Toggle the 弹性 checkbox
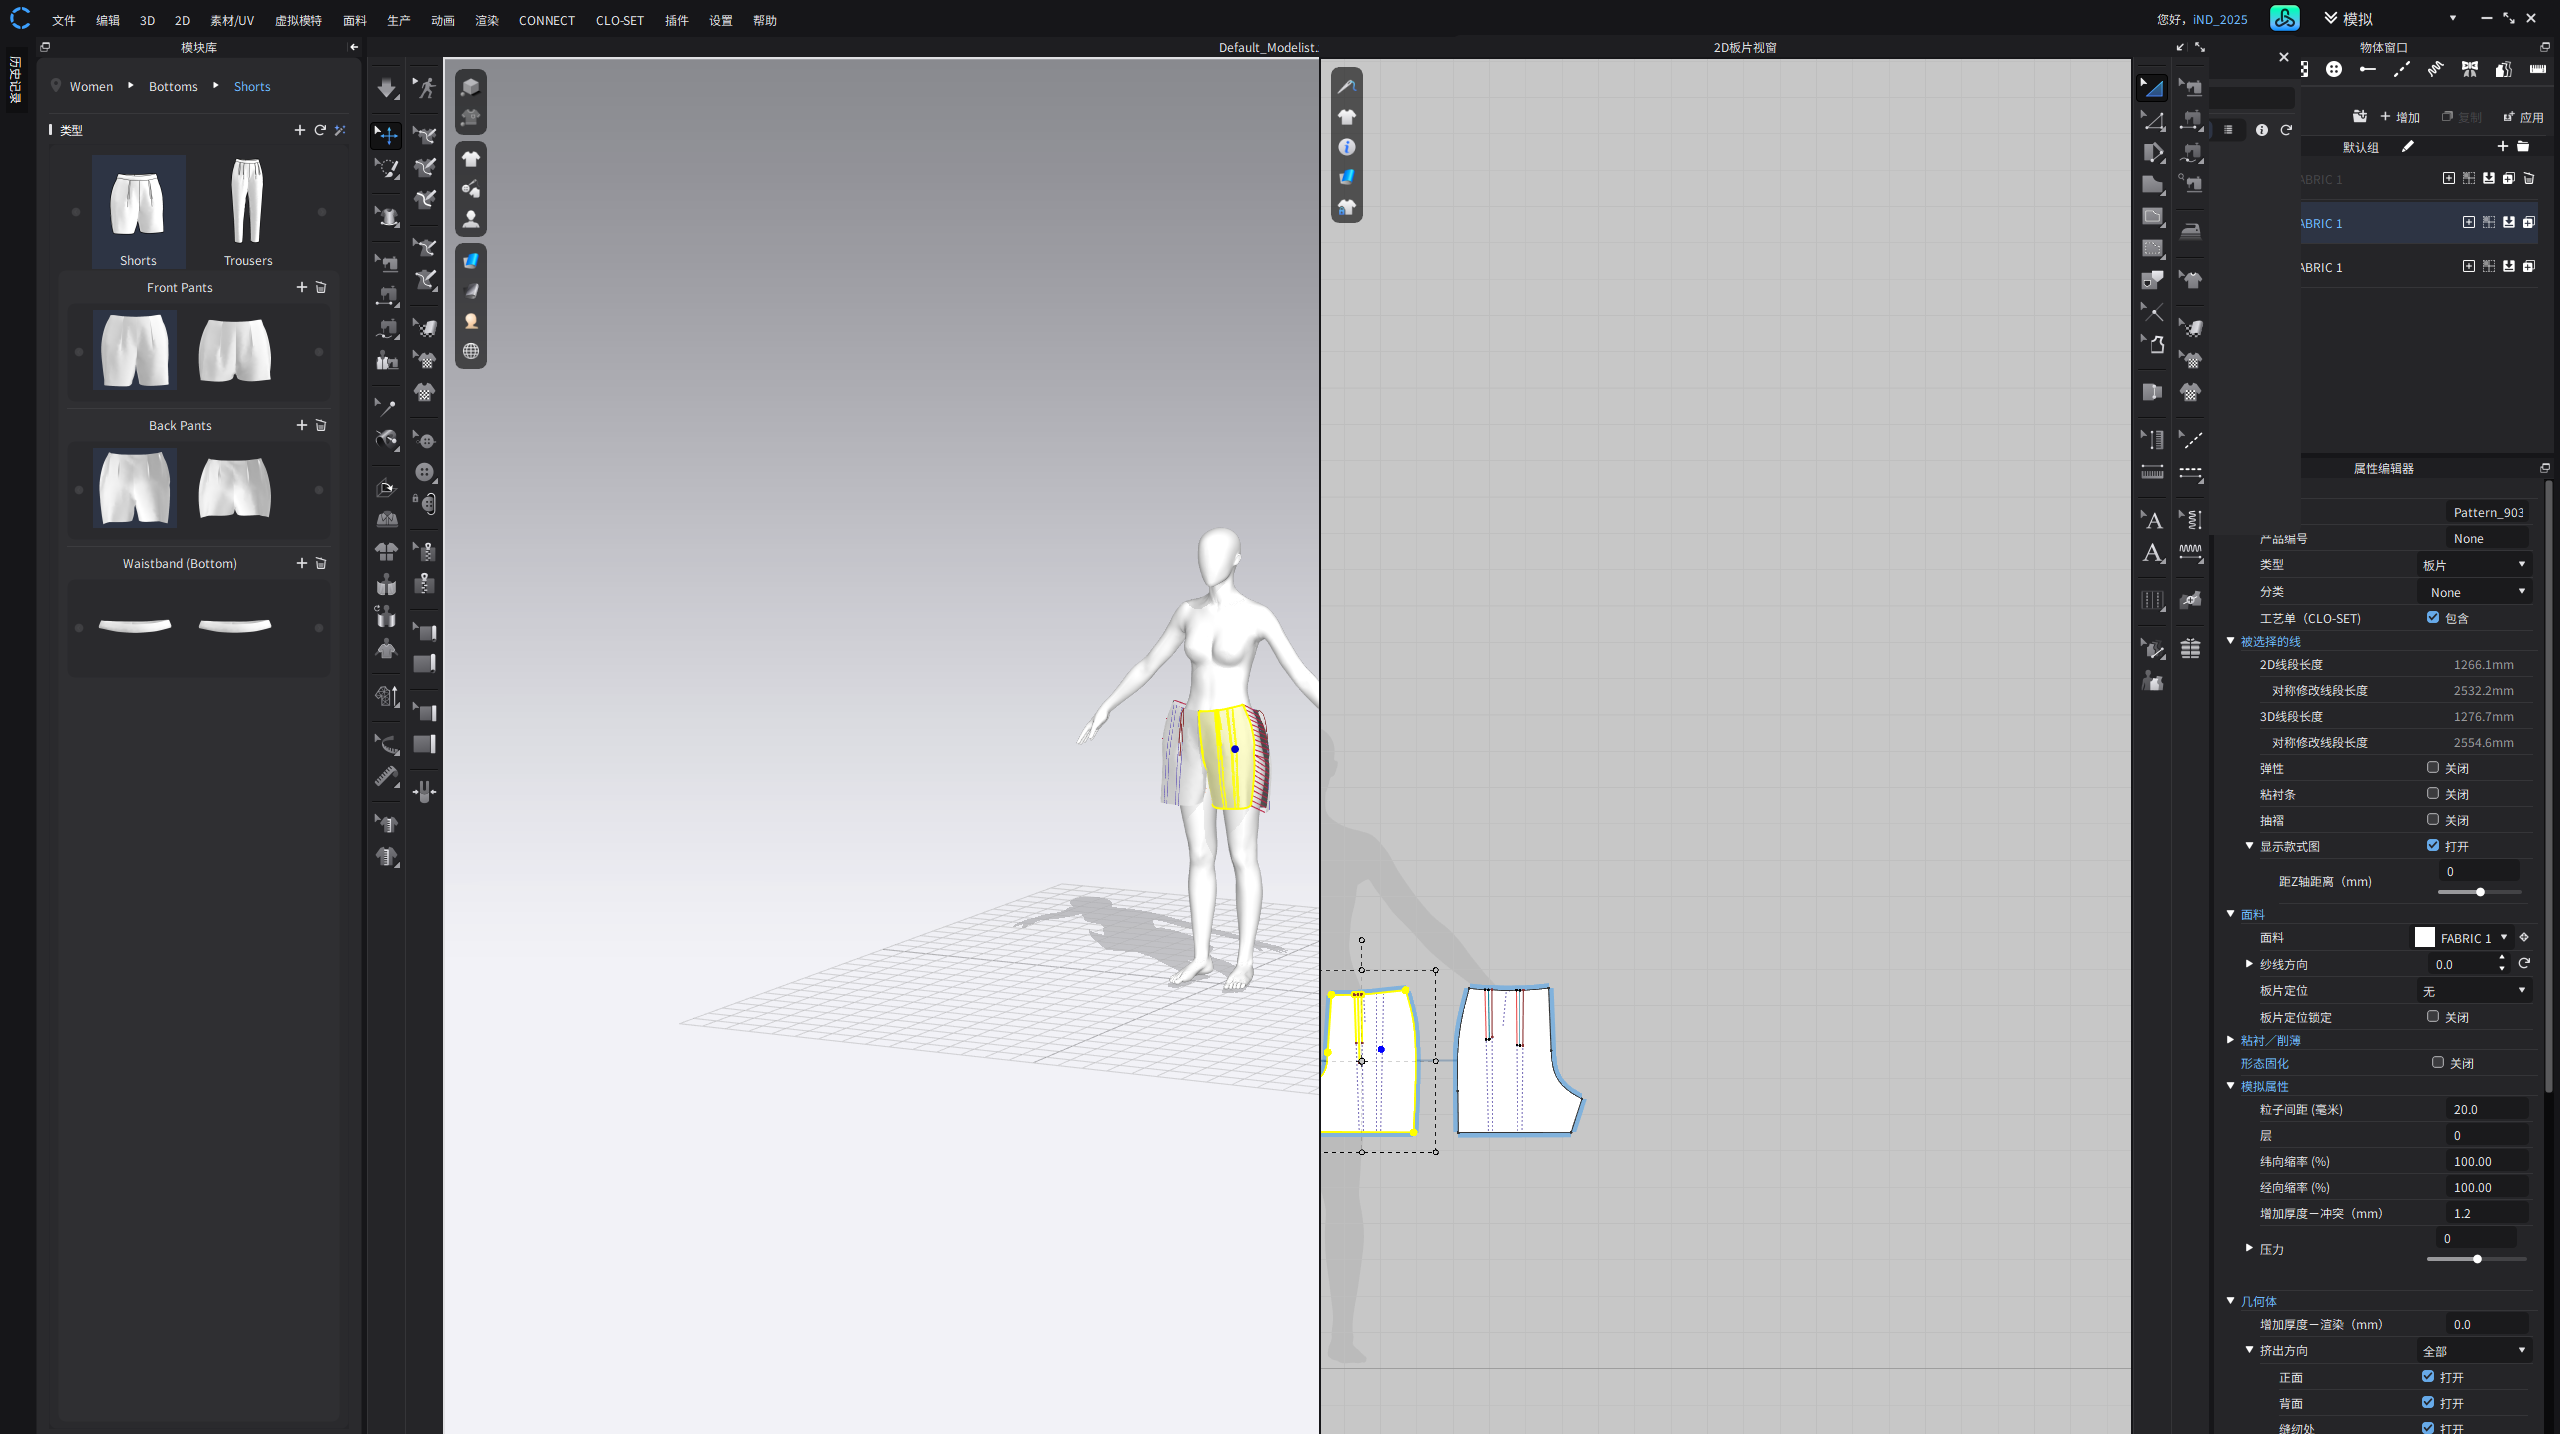The height and width of the screenshot is (1434, 2560). point(2433,767)
